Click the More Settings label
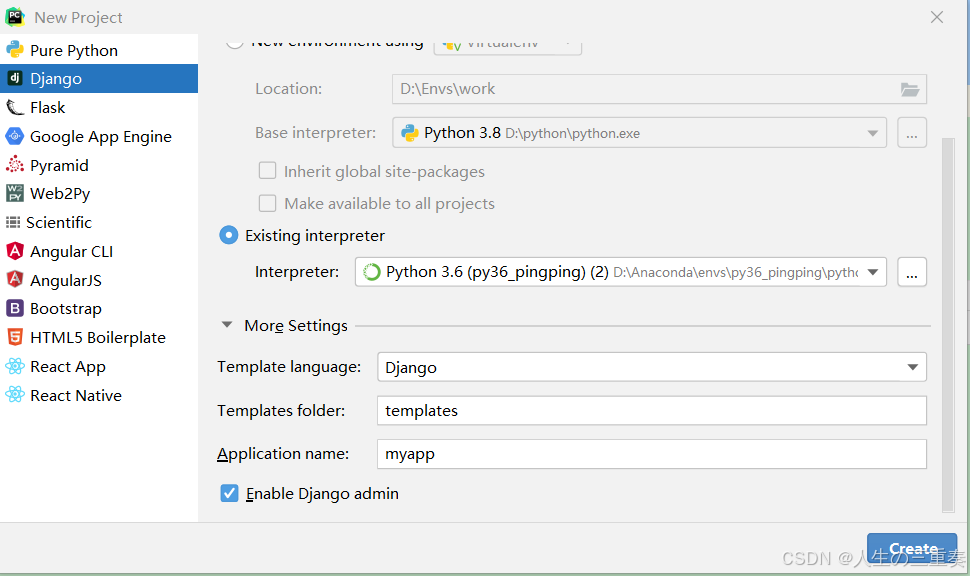The width and height of the screenshot is (970, 576). click(296, 325)
